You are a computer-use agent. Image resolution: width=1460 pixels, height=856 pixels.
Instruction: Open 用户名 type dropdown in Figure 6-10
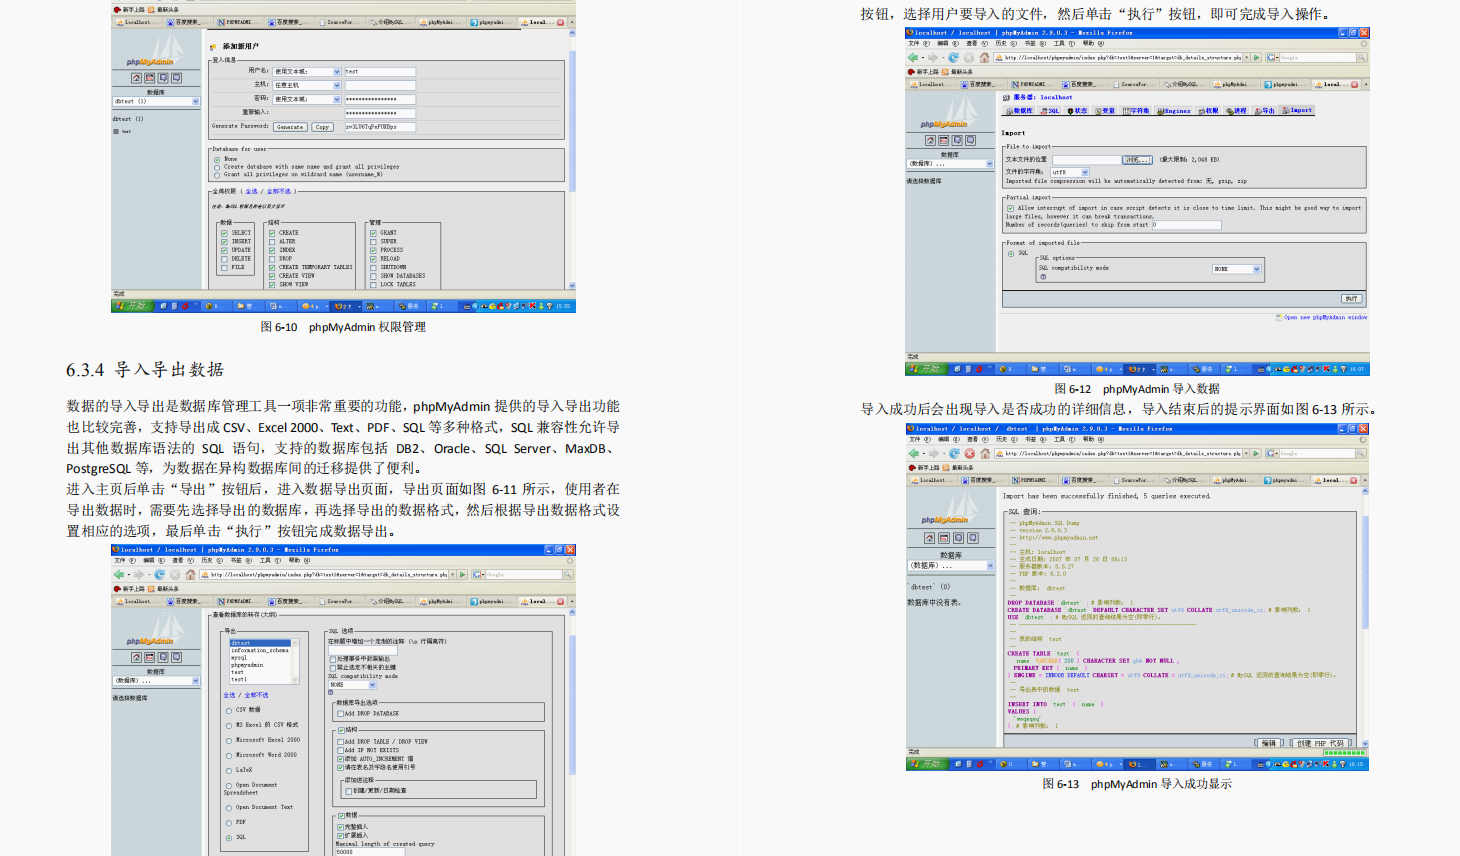pyautogui.click(x=307, y=72)
